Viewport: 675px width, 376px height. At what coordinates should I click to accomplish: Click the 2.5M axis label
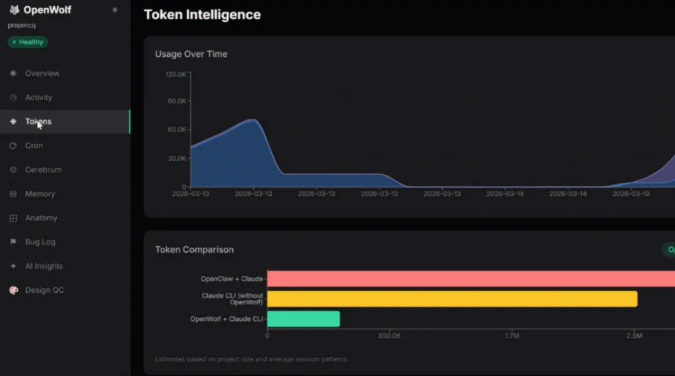[x=634, y=336]
